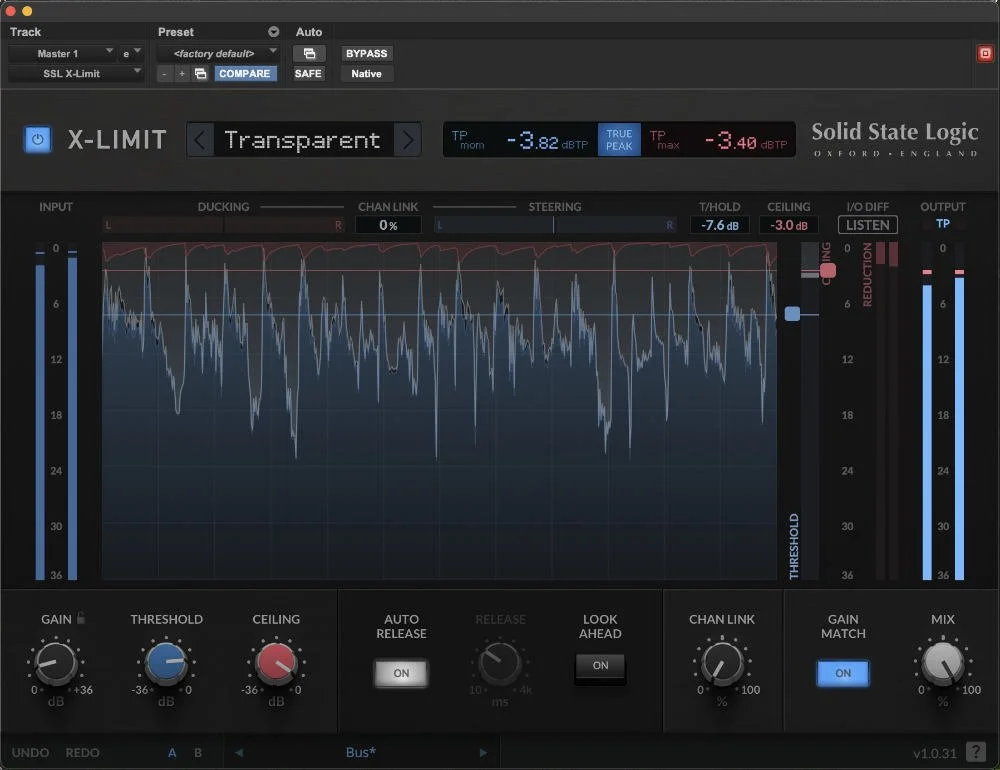Open the Master 1 track selector
Viewport: 1000px width, 770px height.
tap(62, 54)
